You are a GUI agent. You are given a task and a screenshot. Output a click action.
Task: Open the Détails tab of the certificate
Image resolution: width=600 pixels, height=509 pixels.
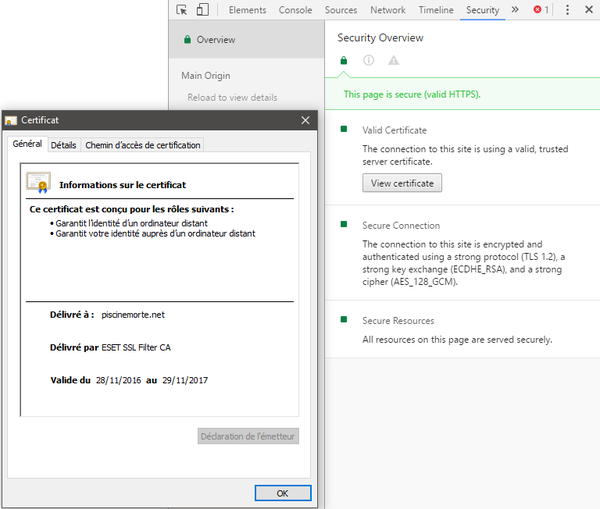point(63,145)
